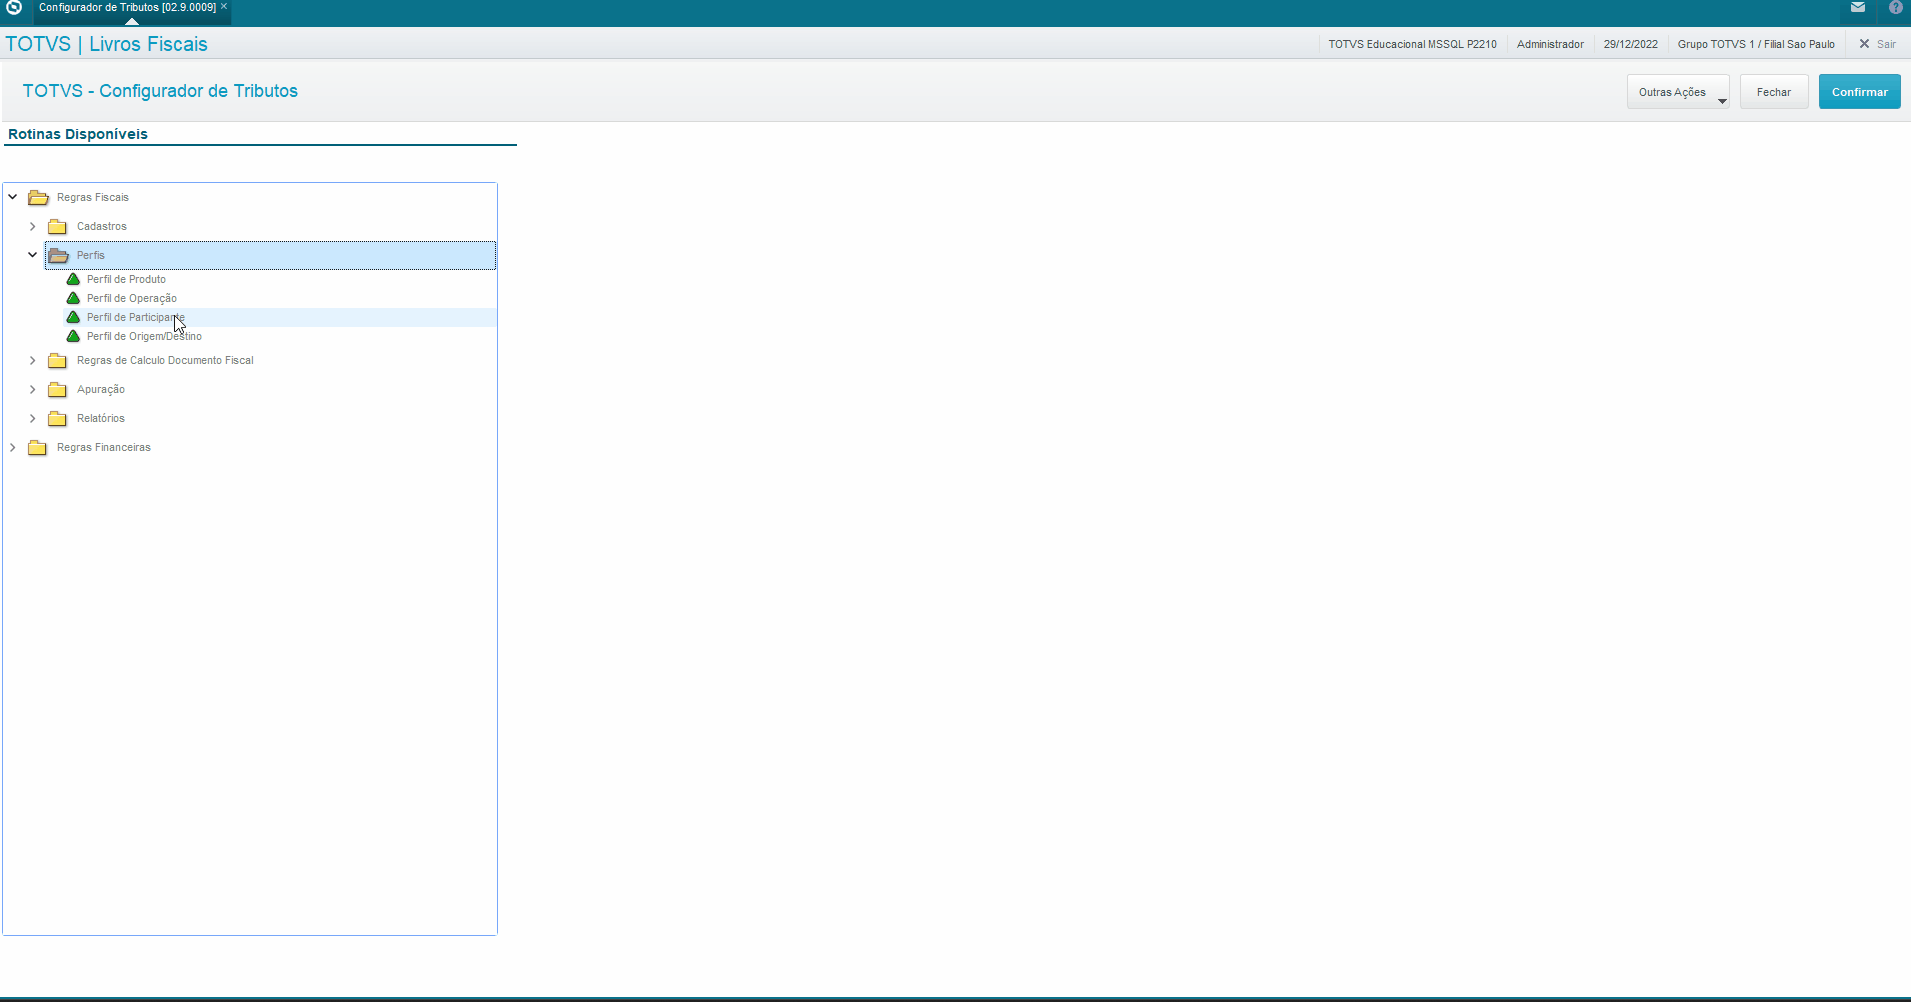Image resolution: width=1911 pixels, height=1002 pixels.
Task: Collapse the Perfis tree node
Action: click(33, 255)
